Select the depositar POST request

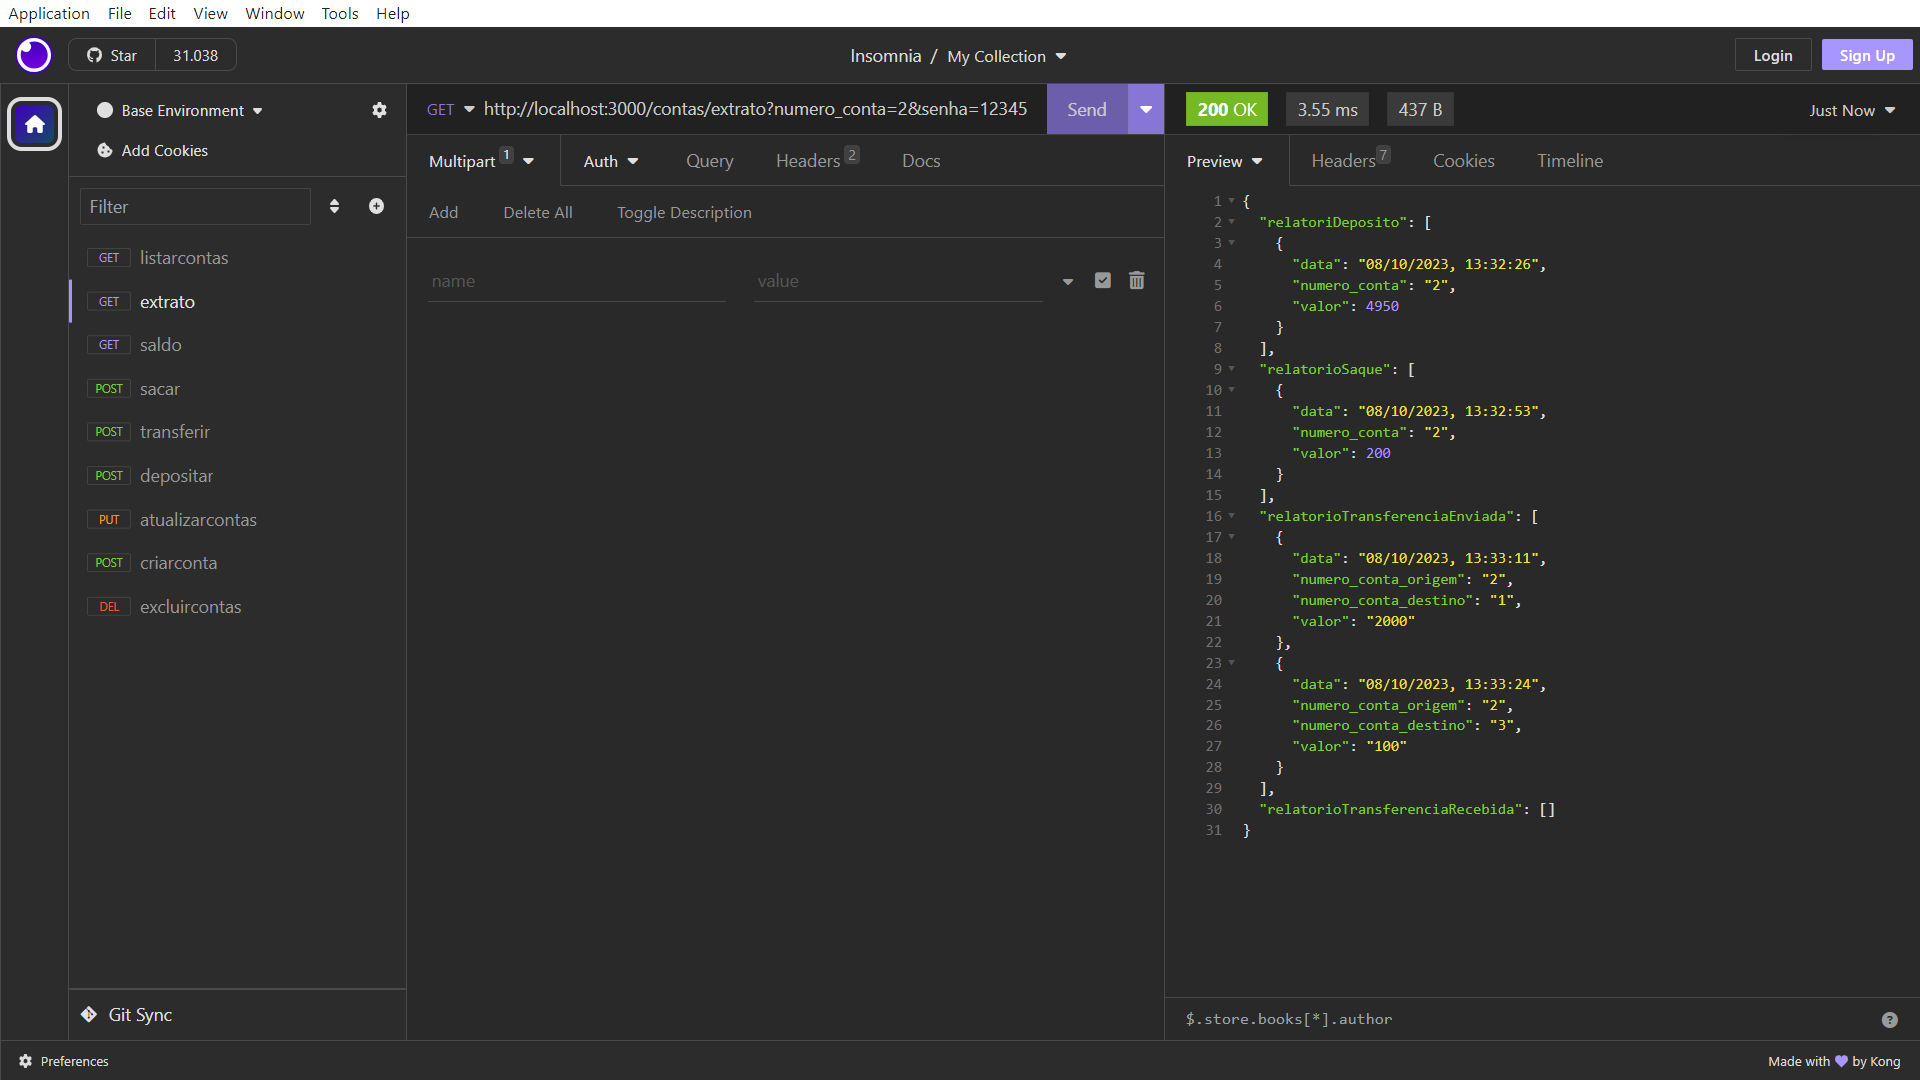click(x=176, y=476)
